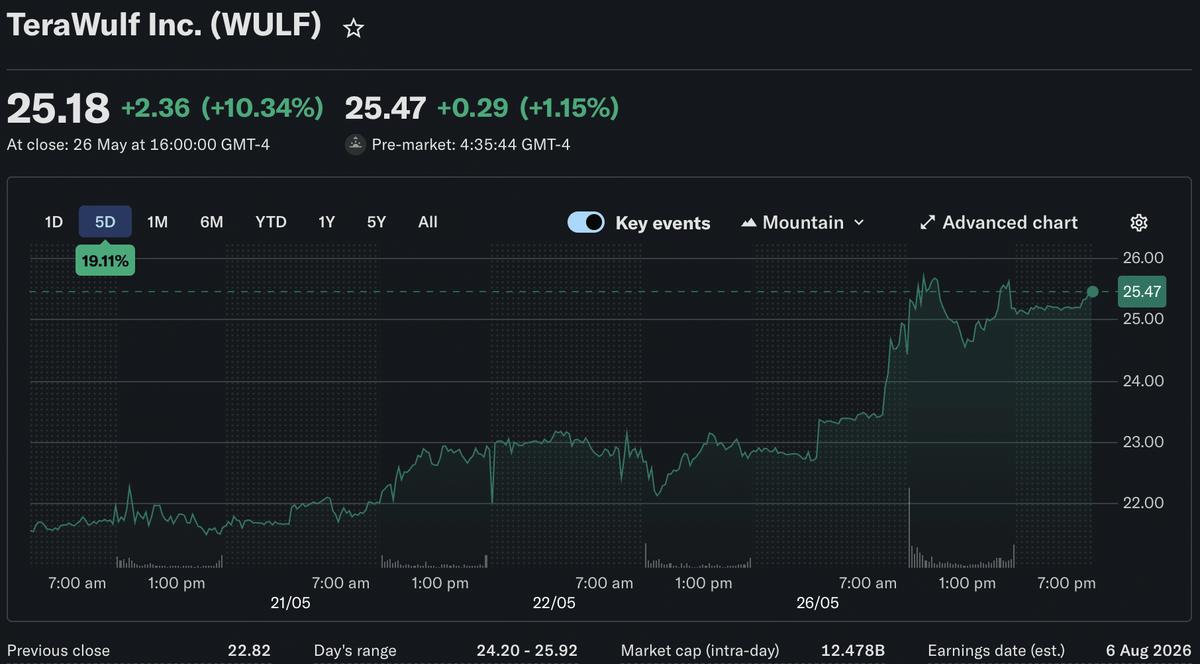The width and height of the screenshot is (1200, 664).
Task: Toggle the Key events switch
Action: pos(586,222)
